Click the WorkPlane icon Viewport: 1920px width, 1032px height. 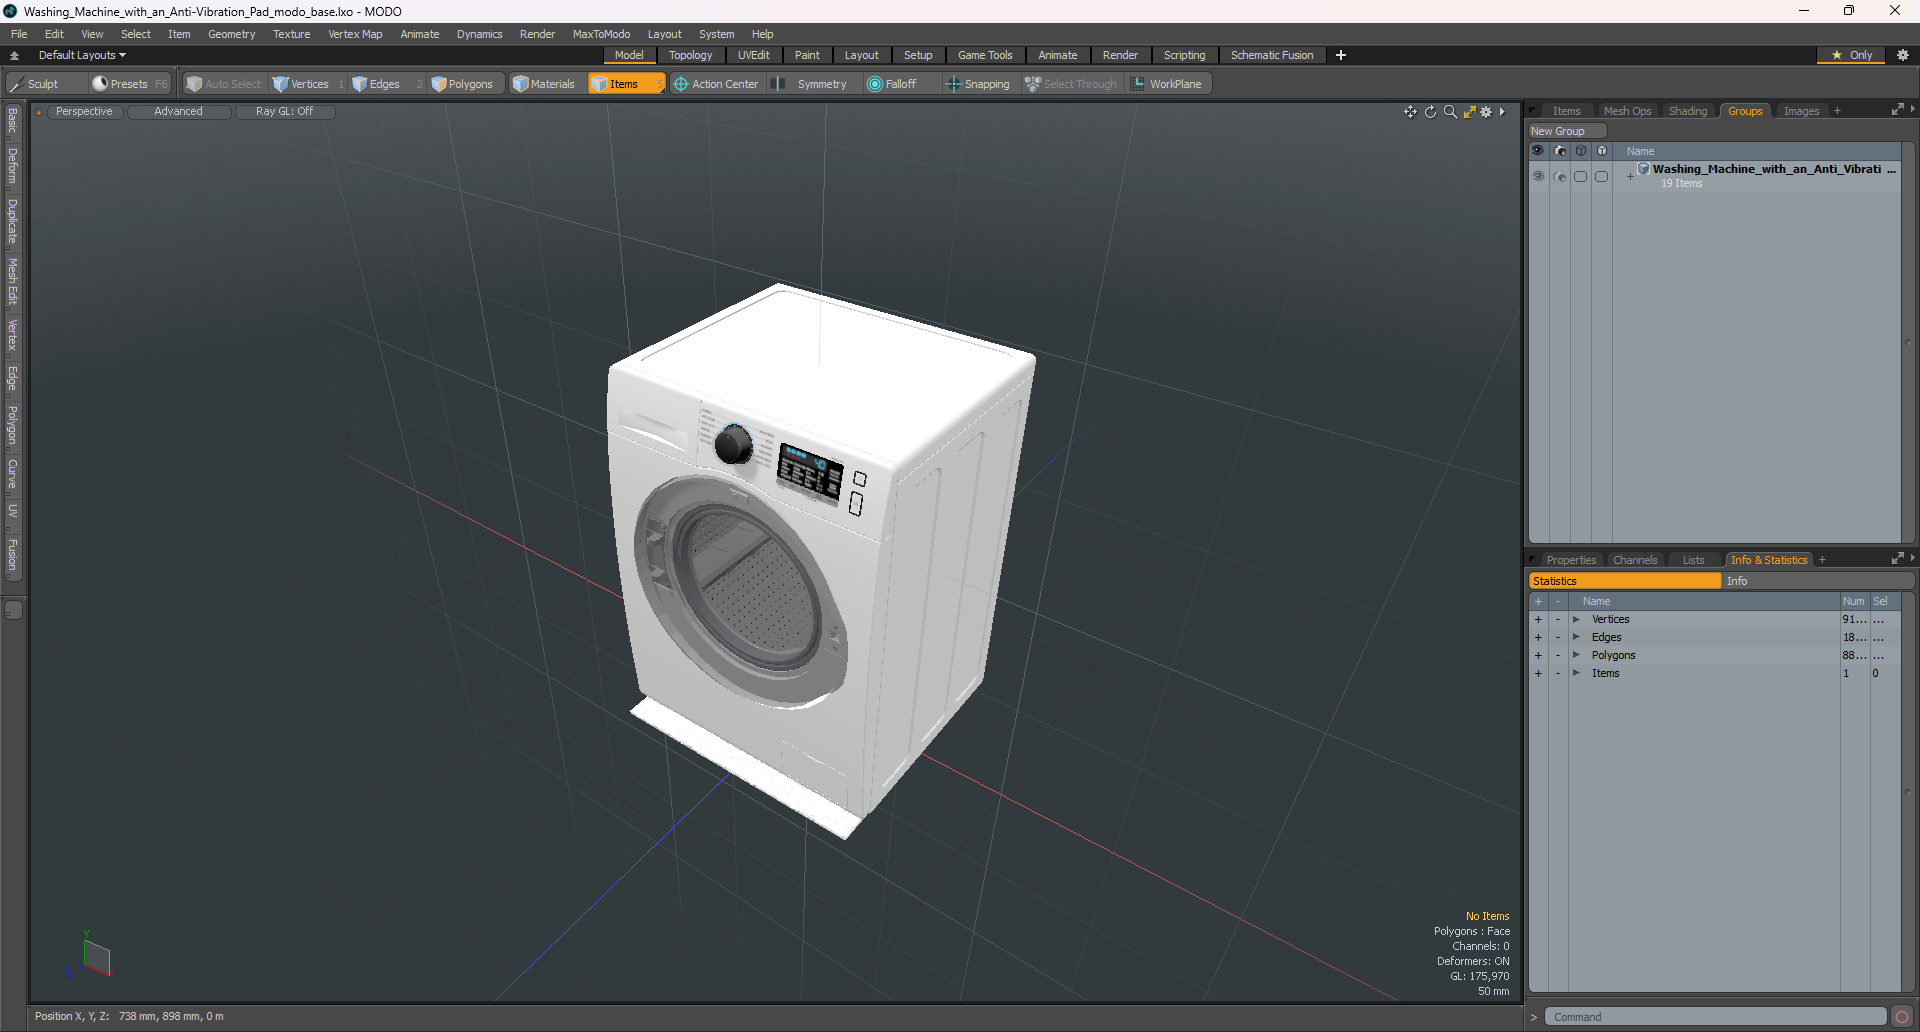tap(1138, 84)
